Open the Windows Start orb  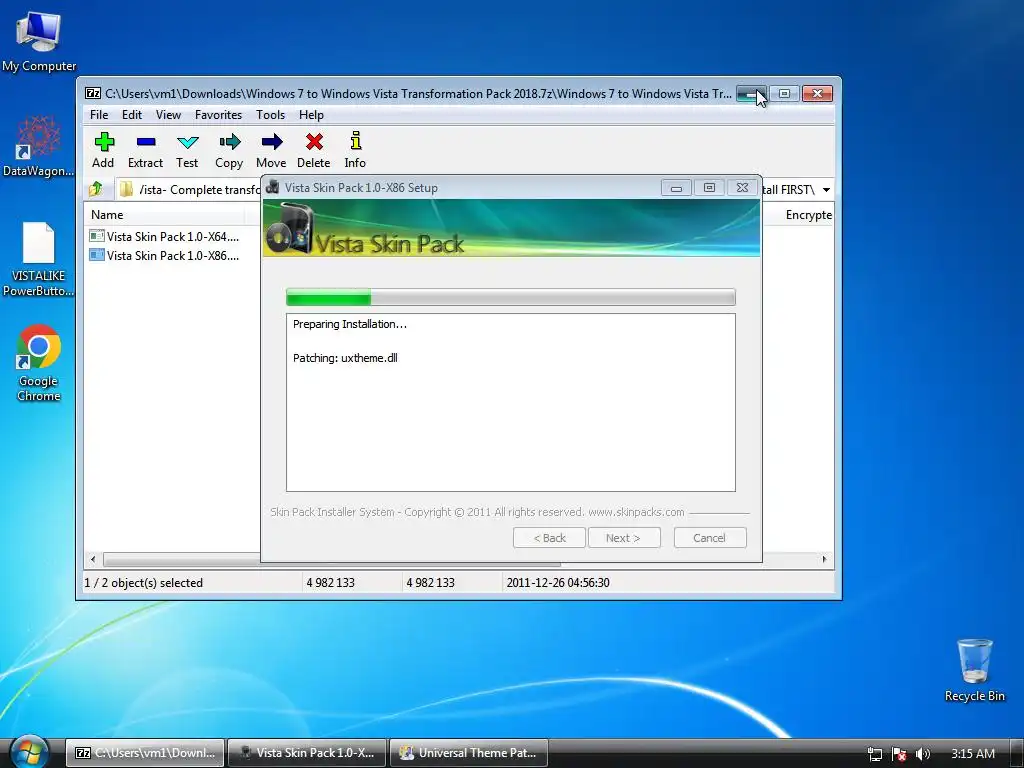click(x=29, y=752)
